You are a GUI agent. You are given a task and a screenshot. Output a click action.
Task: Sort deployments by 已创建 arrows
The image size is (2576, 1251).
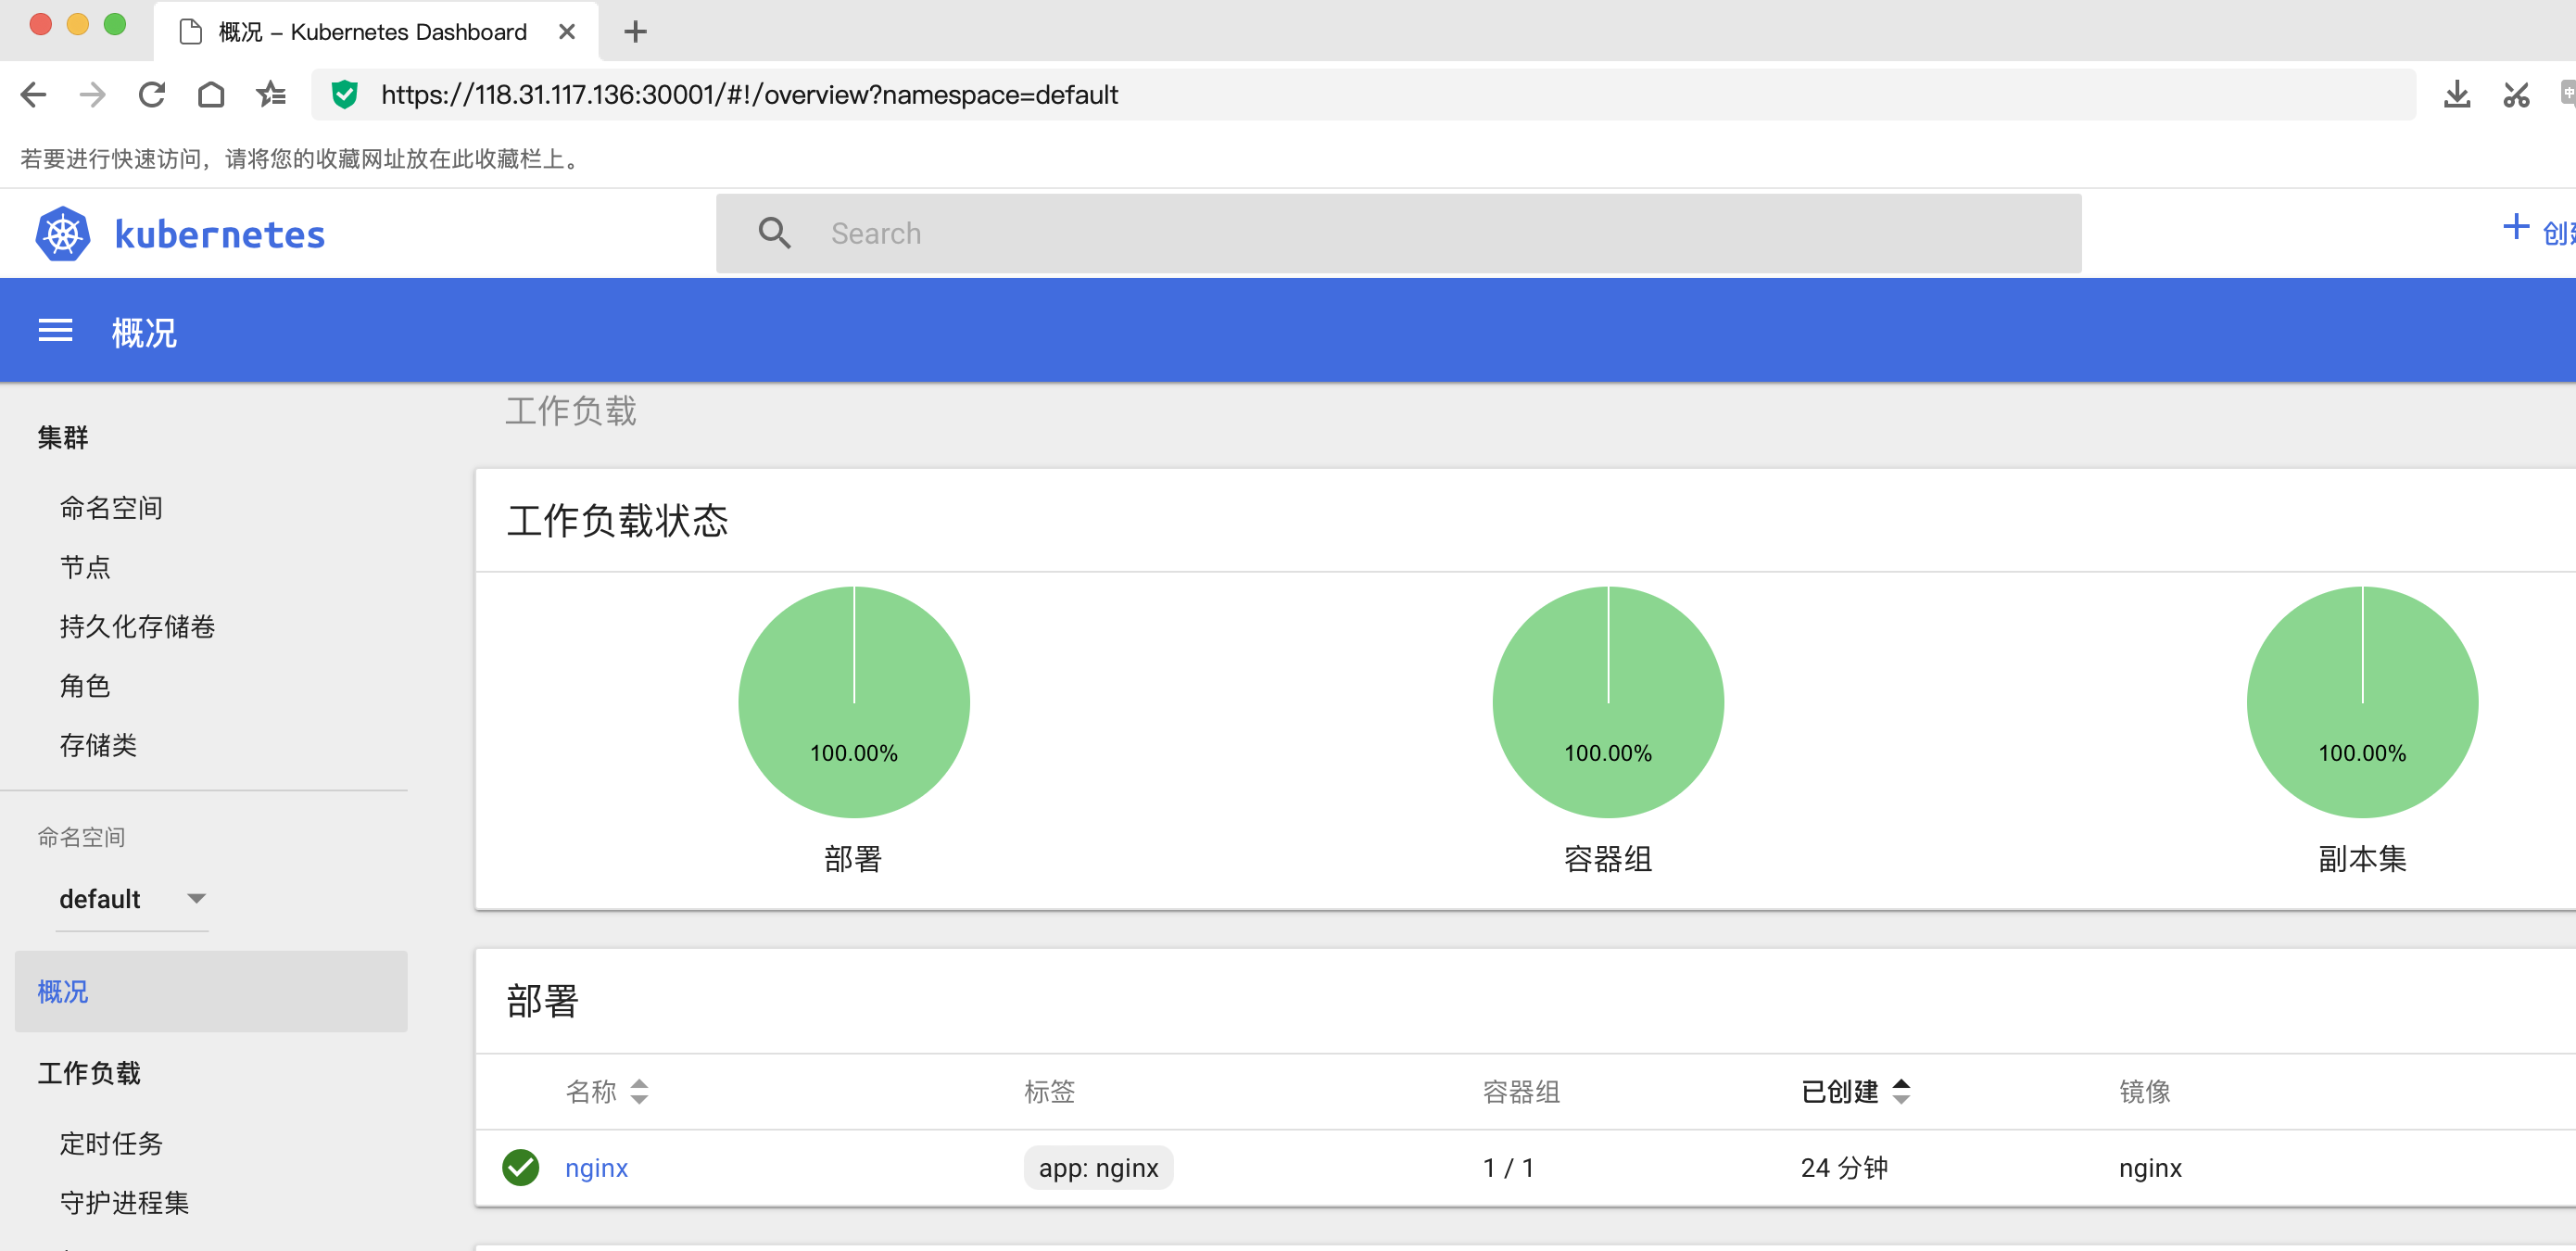coord(1901,1092)
